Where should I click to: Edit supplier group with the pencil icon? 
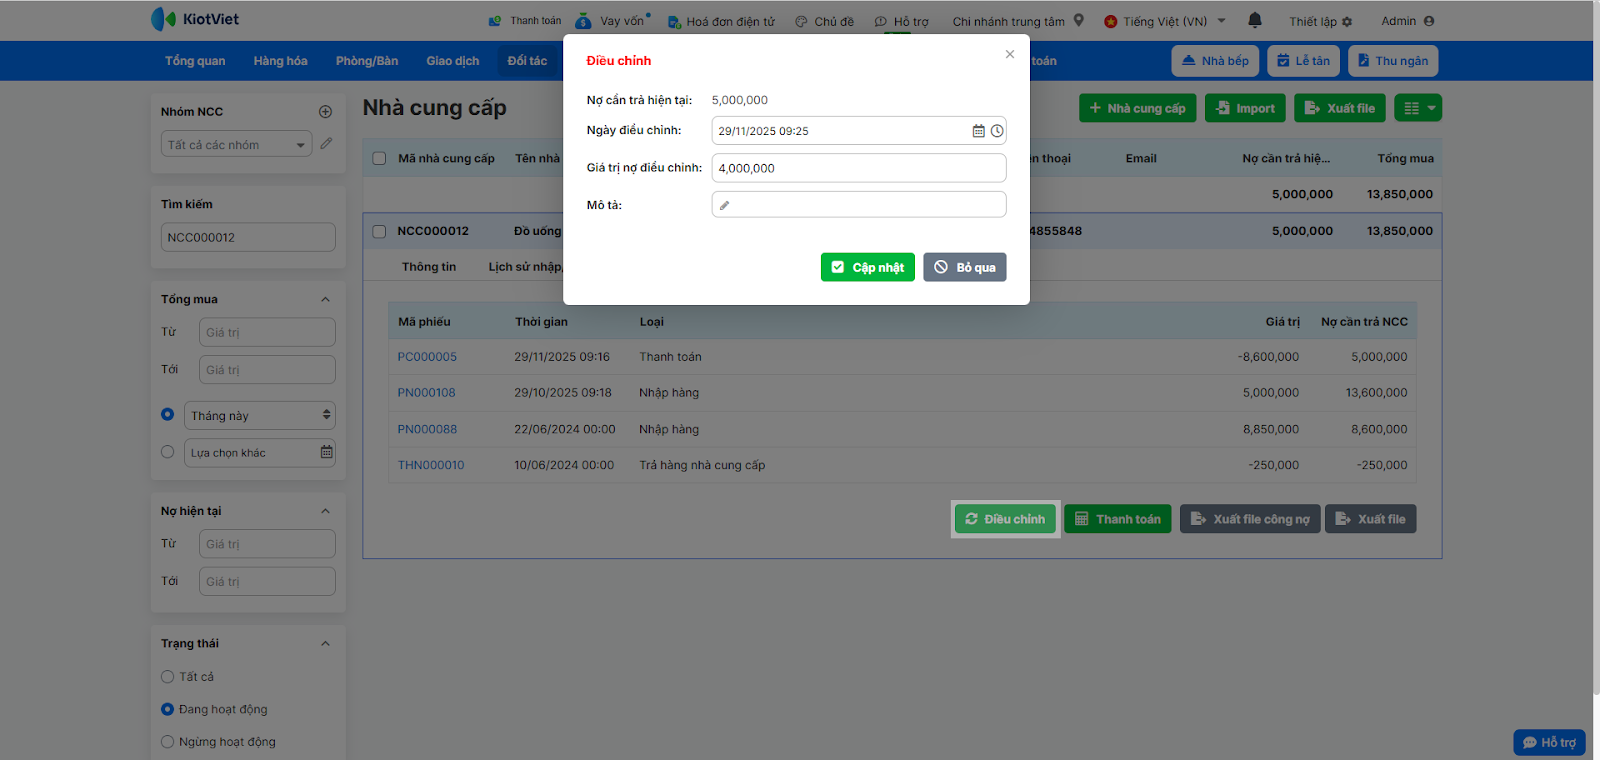pyautogui.click(x=326, y=144)
